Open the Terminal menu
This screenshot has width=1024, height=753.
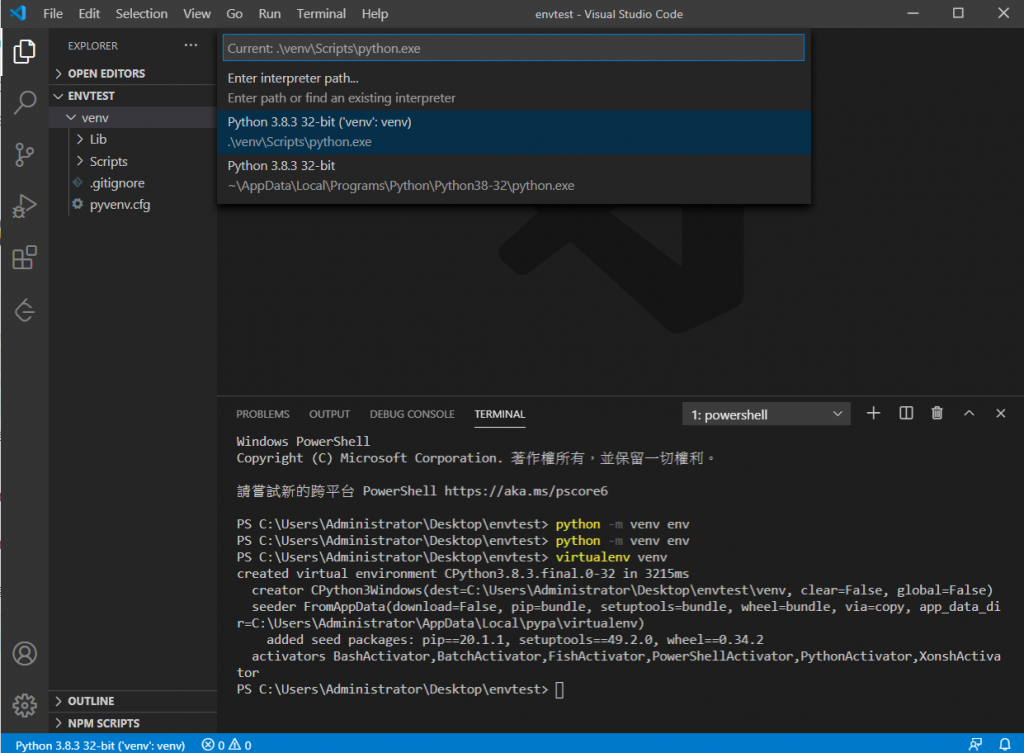tap(321, 14)
